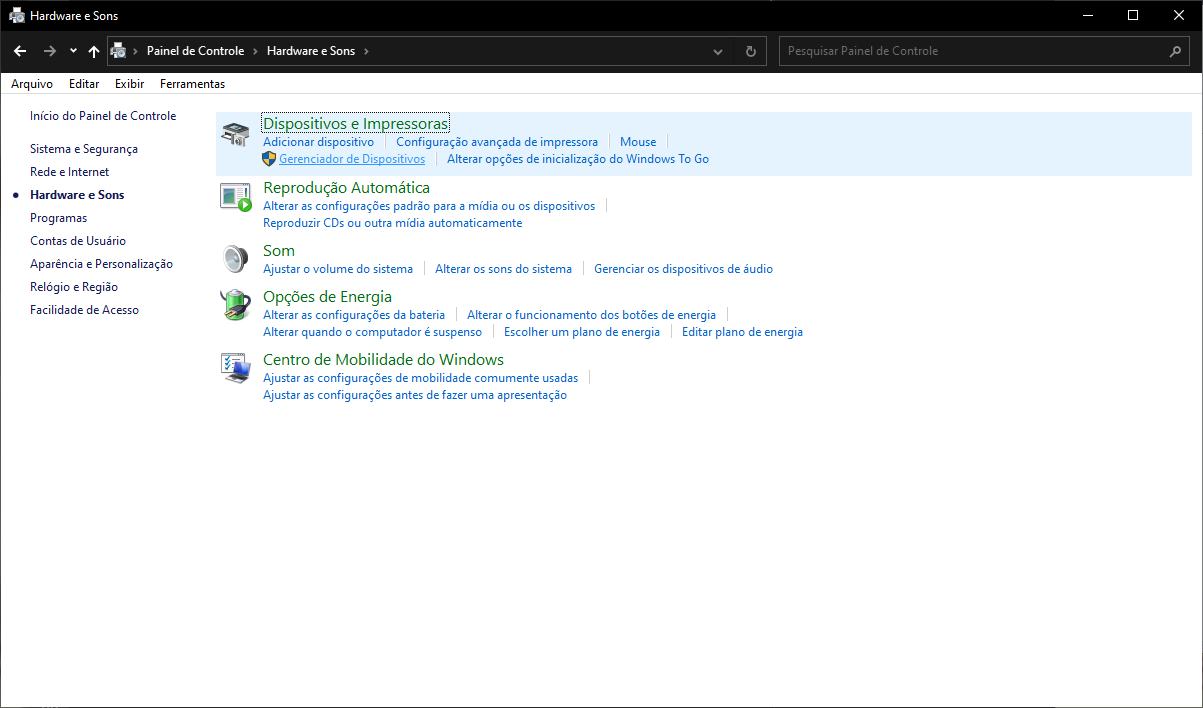Screen dimensions: 1203x708
Task: Click the Som speaker icon
Action: [234, 258]
